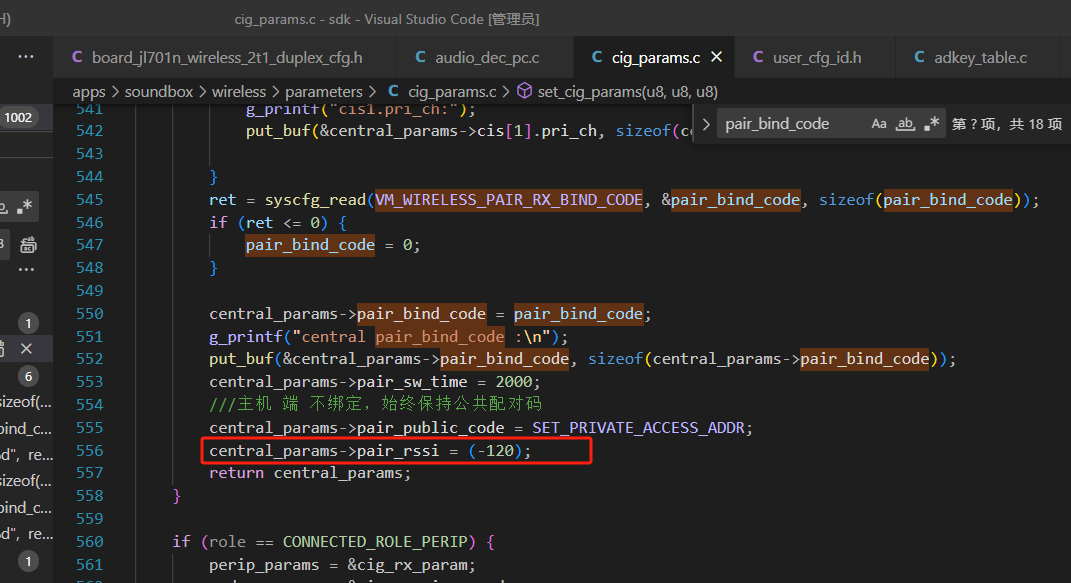Dismiss the sidebar search result with X
The height and width of the screenshot is (583, 1071).
point(26,349)
